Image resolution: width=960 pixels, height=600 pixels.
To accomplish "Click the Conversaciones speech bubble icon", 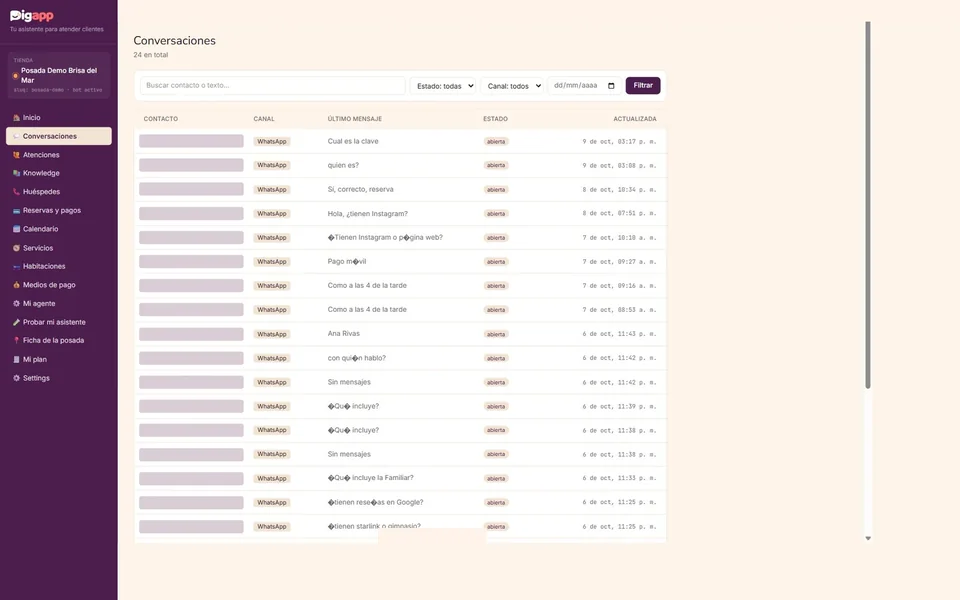I will click(17, 136).
